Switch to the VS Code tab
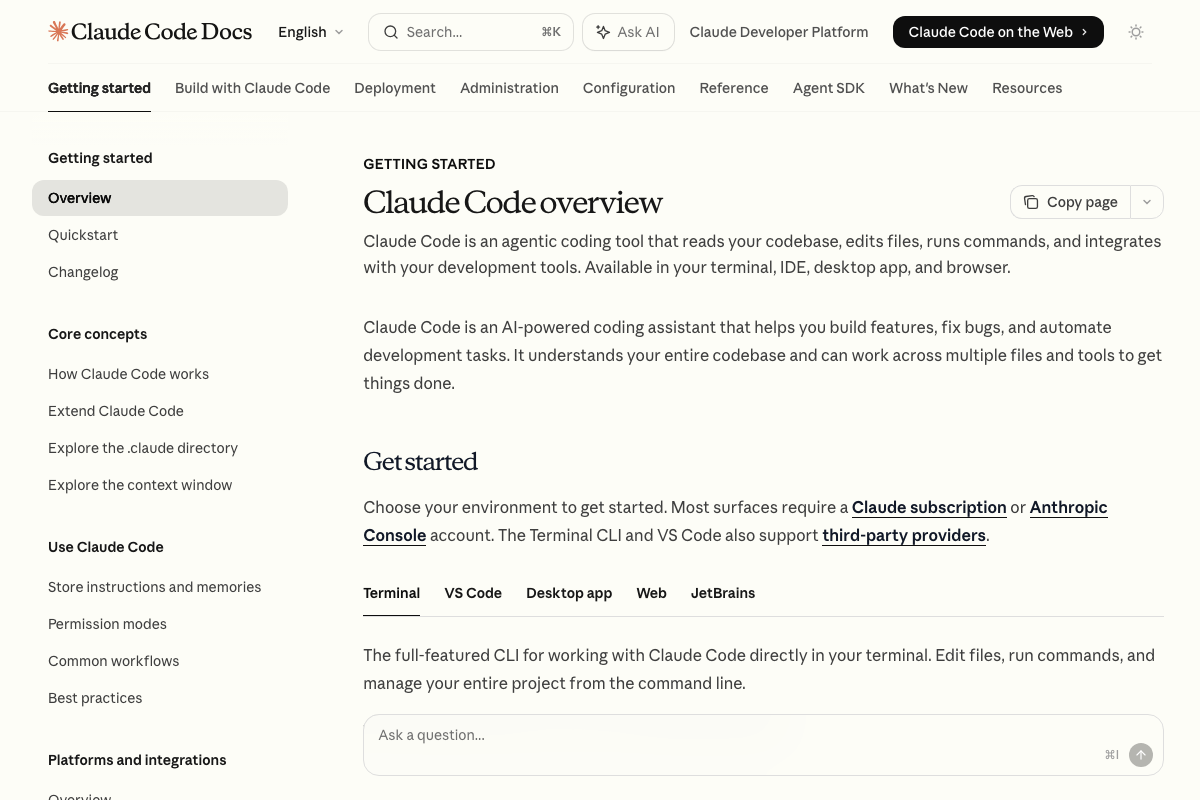The height and width of the screenshot is (800, 1200). point(473,593)
